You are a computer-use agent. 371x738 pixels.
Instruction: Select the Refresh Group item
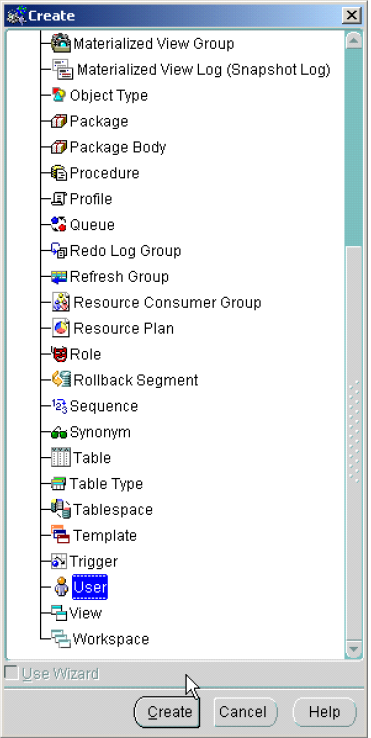(x=119, y=276)
